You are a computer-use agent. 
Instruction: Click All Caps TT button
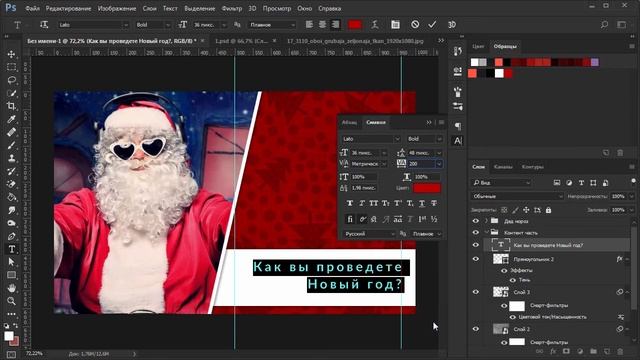pyautogui.click(x=373, y=203)
